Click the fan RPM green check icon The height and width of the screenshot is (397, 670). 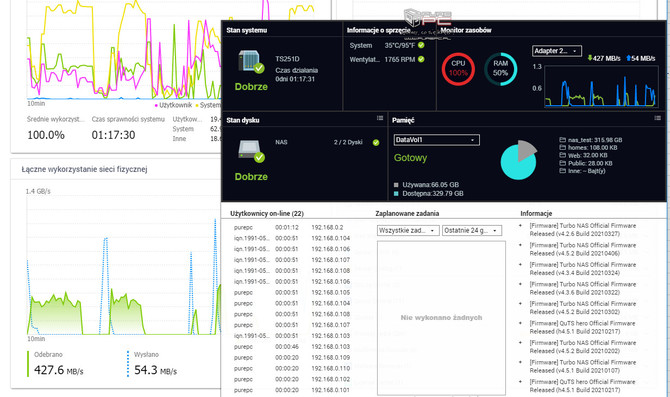point(421,59)
